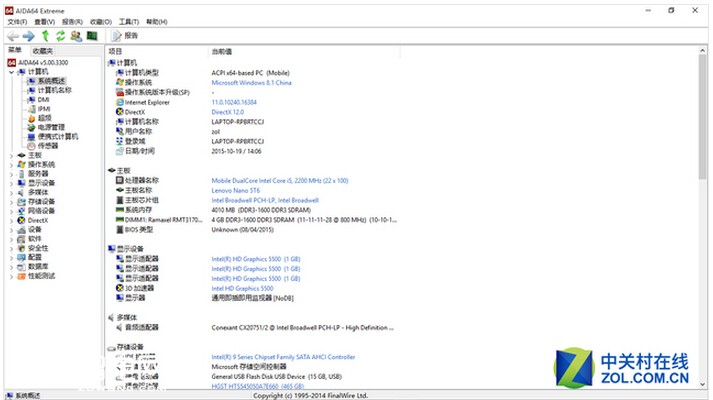Screen dimensions: 713x400
Task: Click the 处理器名称 row icon
Action: [x=120, y=180]
